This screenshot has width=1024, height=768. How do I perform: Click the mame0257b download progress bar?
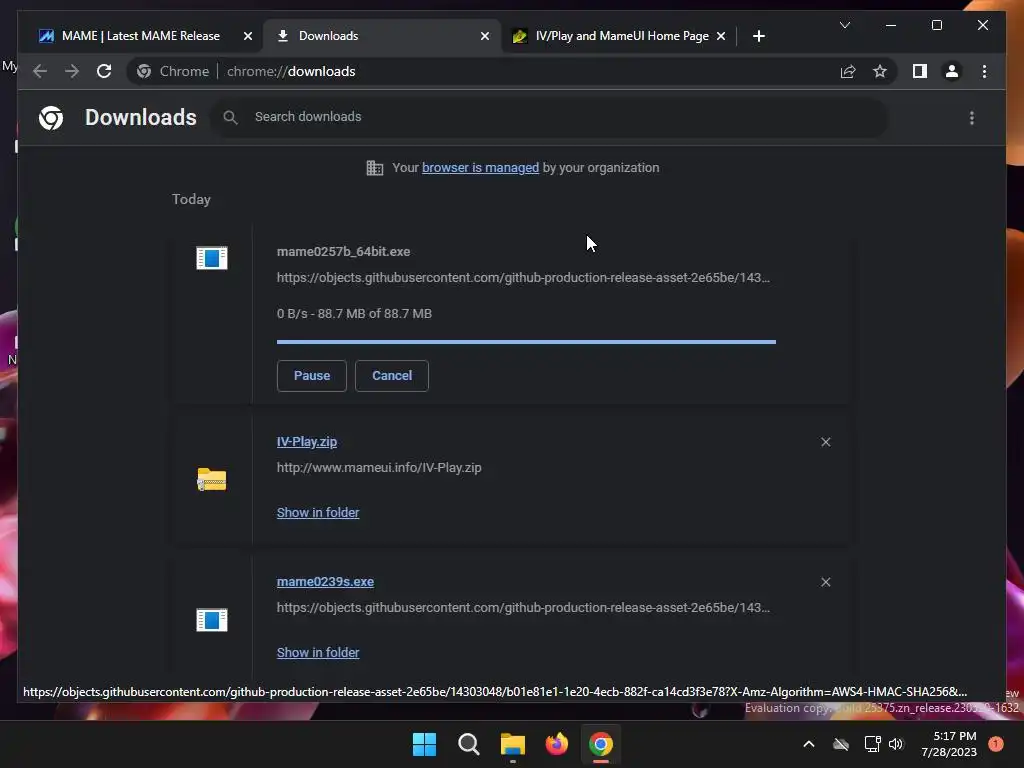coord(526,342)
